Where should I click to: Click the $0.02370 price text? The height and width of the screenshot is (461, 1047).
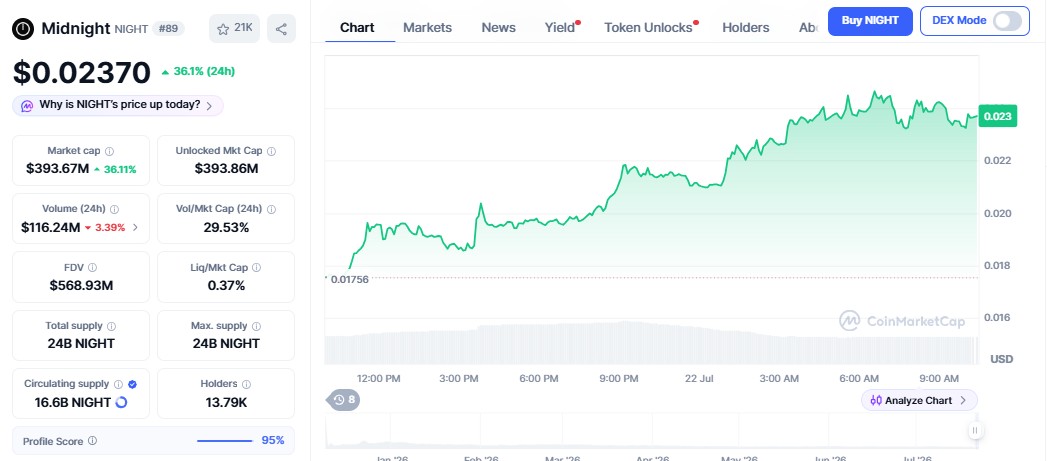point(81,72)
